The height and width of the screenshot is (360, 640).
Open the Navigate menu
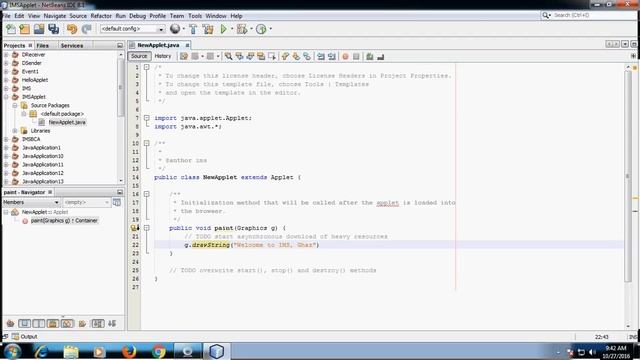point(55,16)
